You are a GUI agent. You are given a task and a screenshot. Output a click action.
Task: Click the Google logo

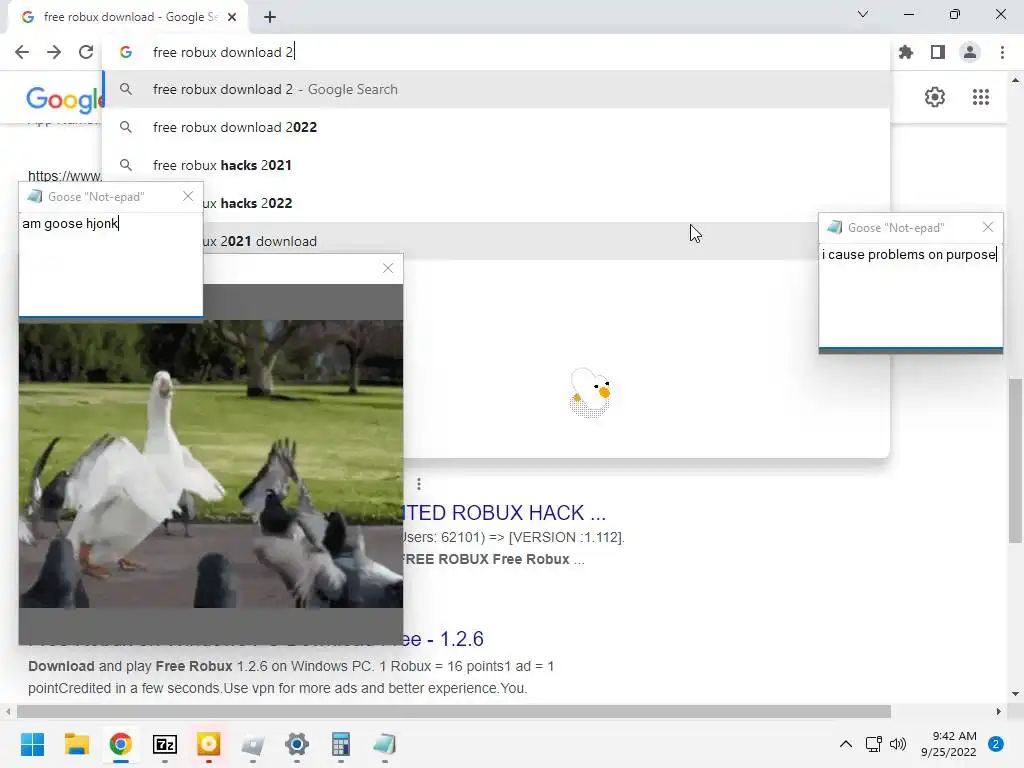64,99
